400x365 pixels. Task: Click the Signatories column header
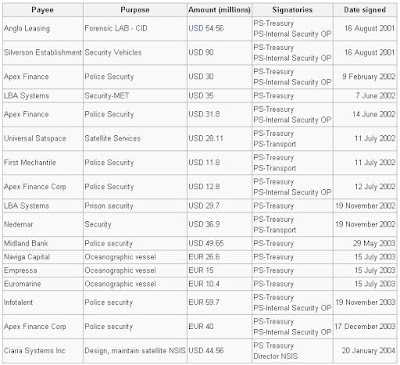pyautogui.click(x=292, y=10)
